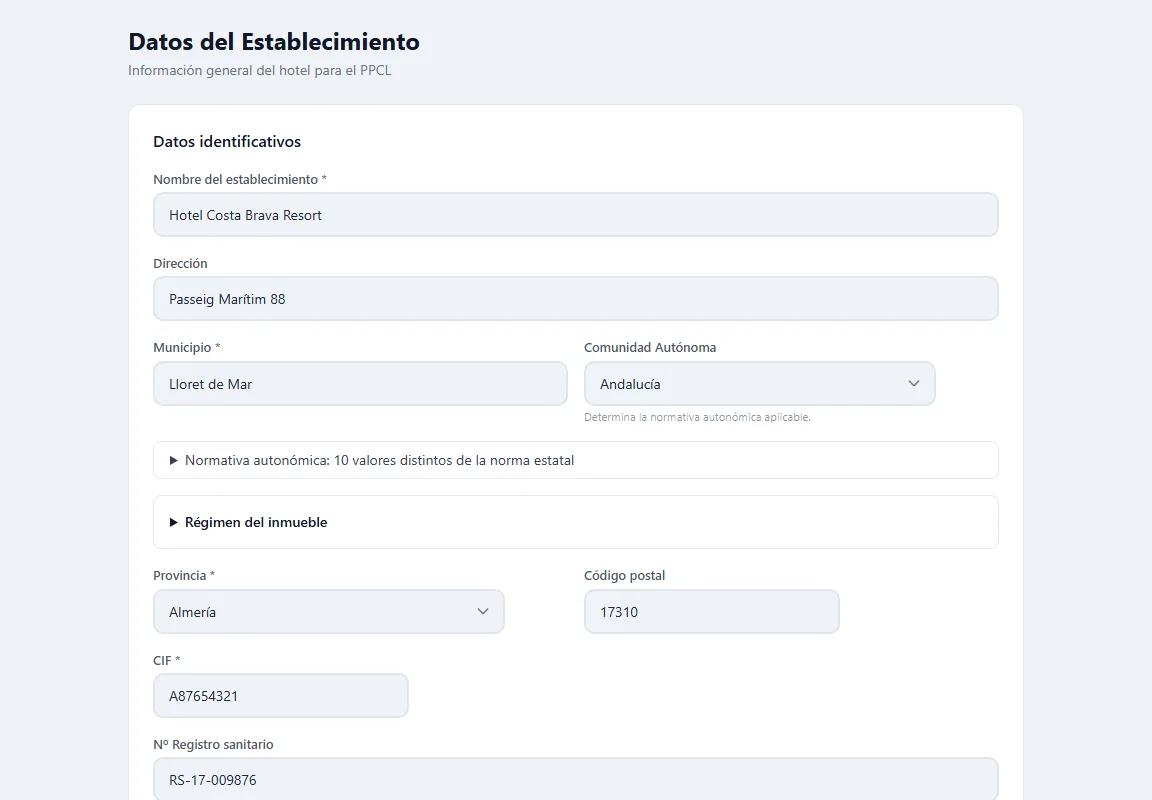The width and height of the screenshot is (1152, 800).
Task: Click the 'CIF *' label
Action: 167,660
